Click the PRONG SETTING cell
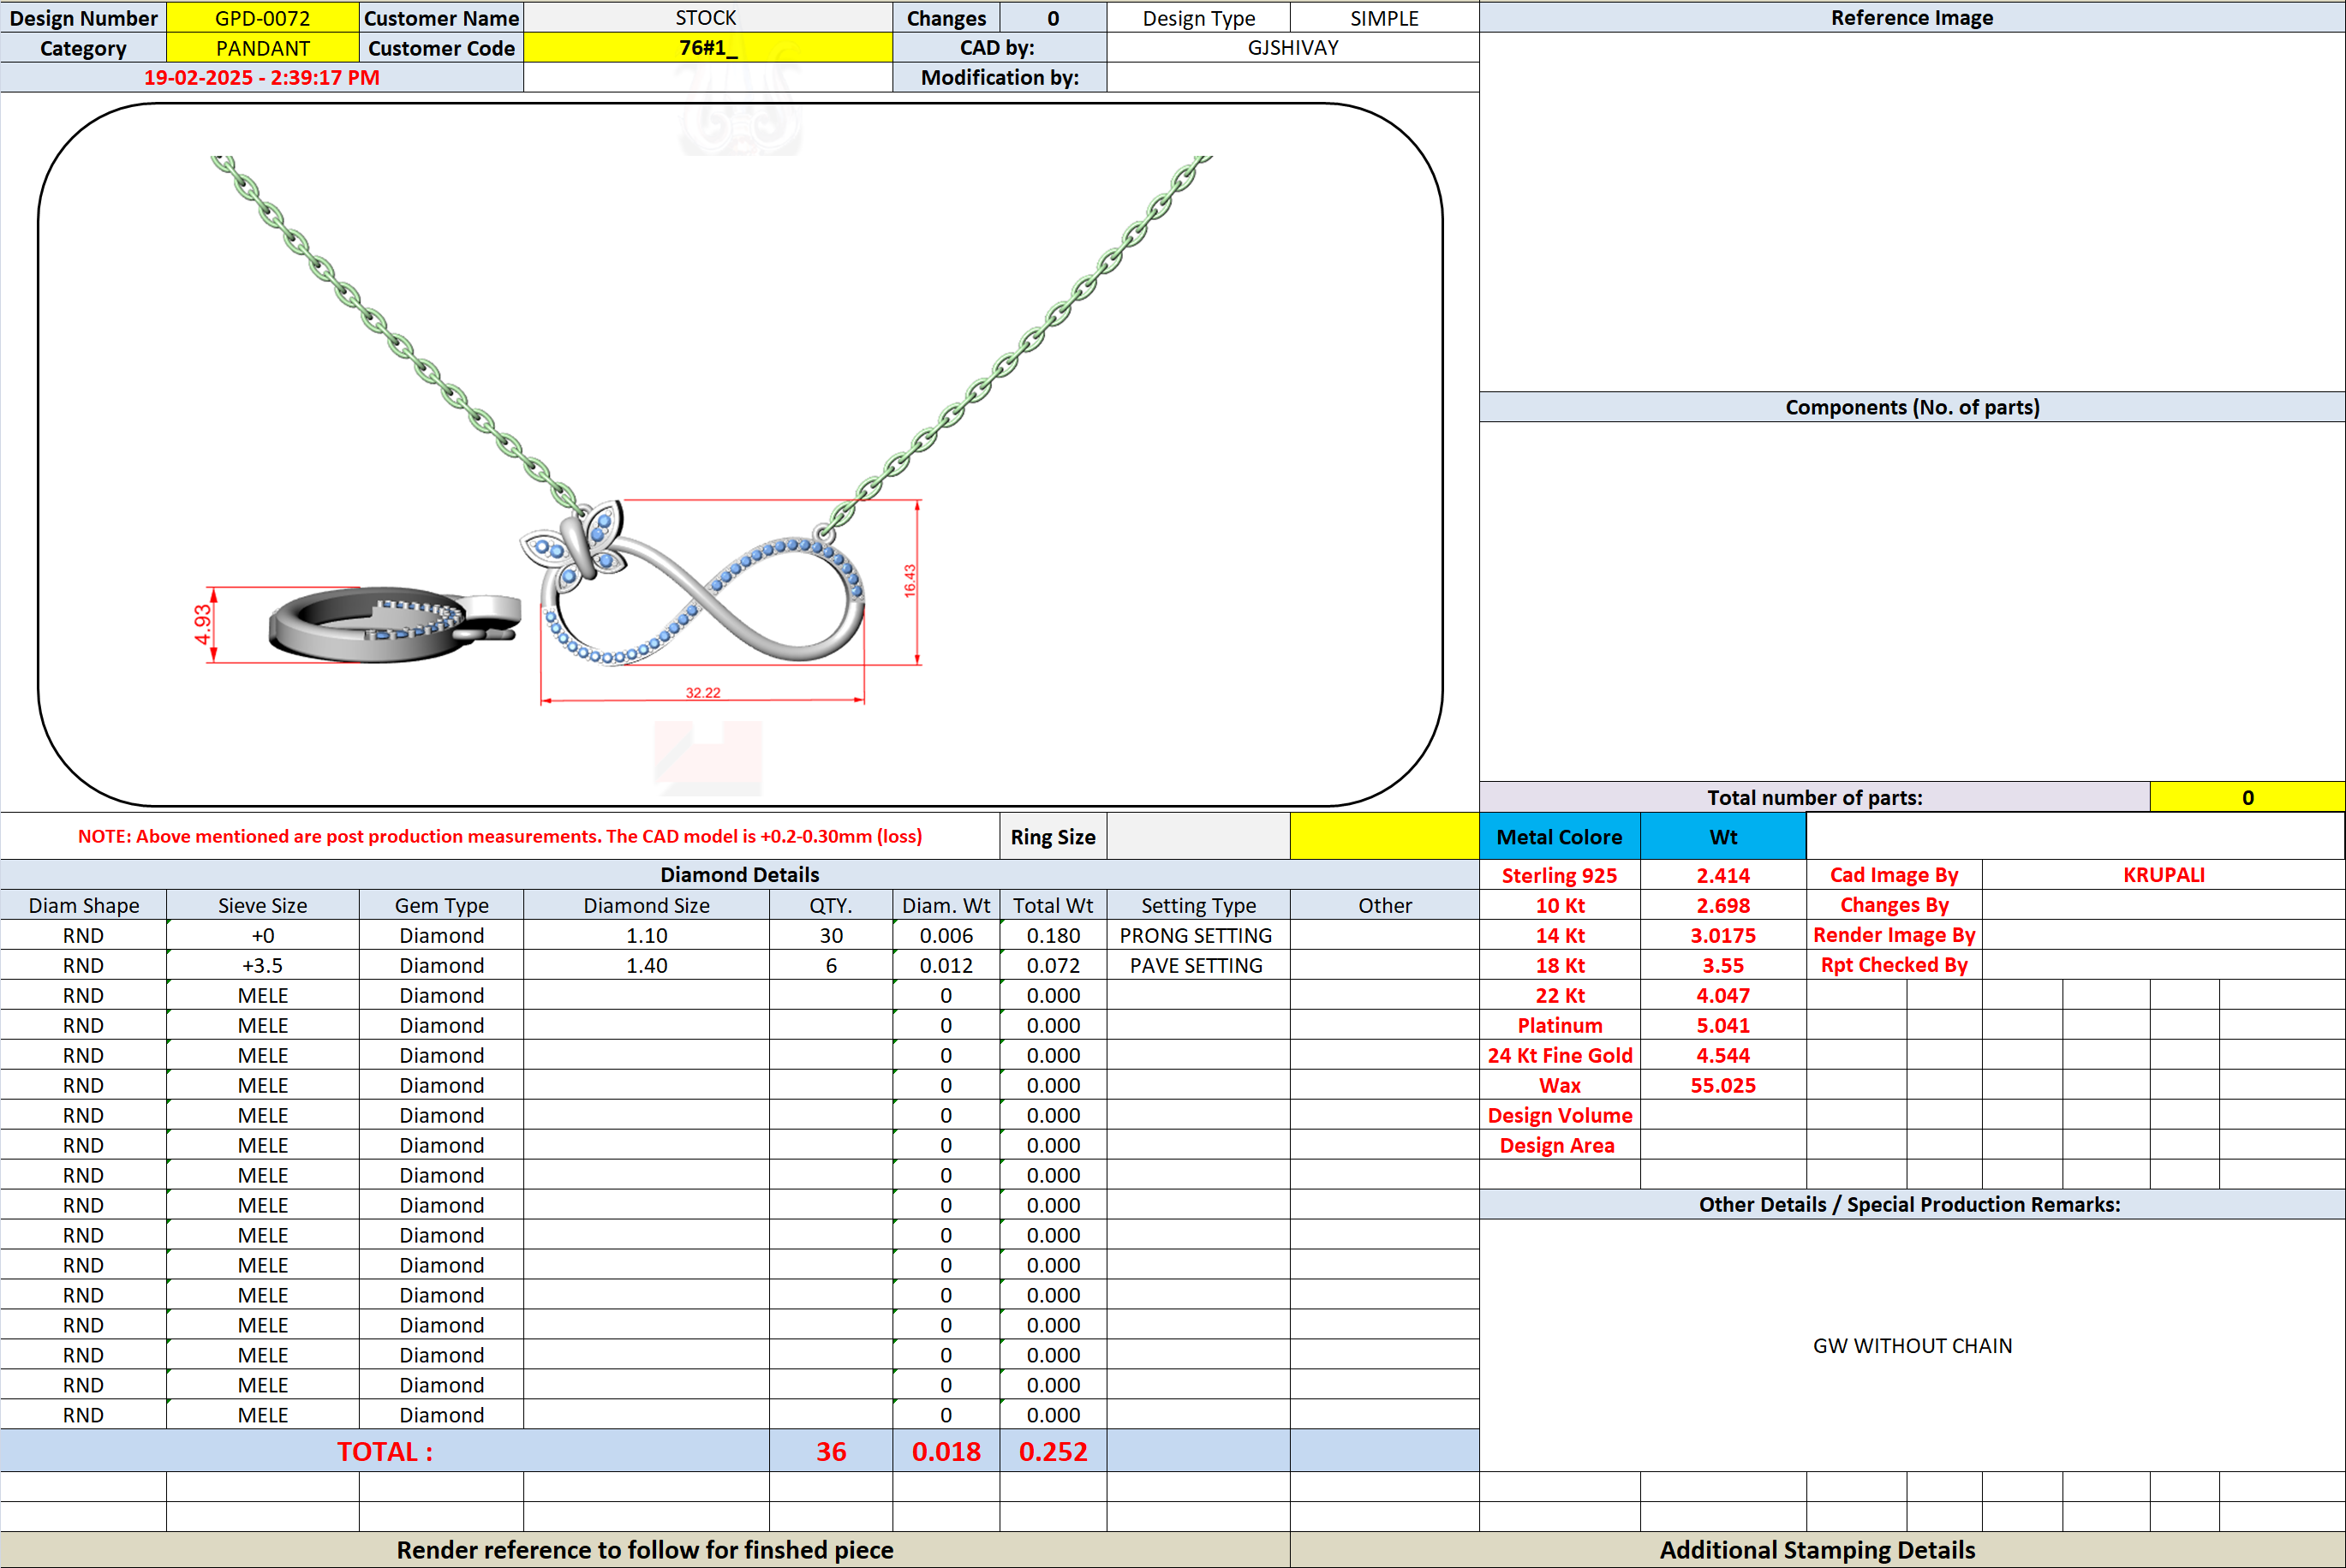Screen dimensions: 2346x1568 [1198, 935]
